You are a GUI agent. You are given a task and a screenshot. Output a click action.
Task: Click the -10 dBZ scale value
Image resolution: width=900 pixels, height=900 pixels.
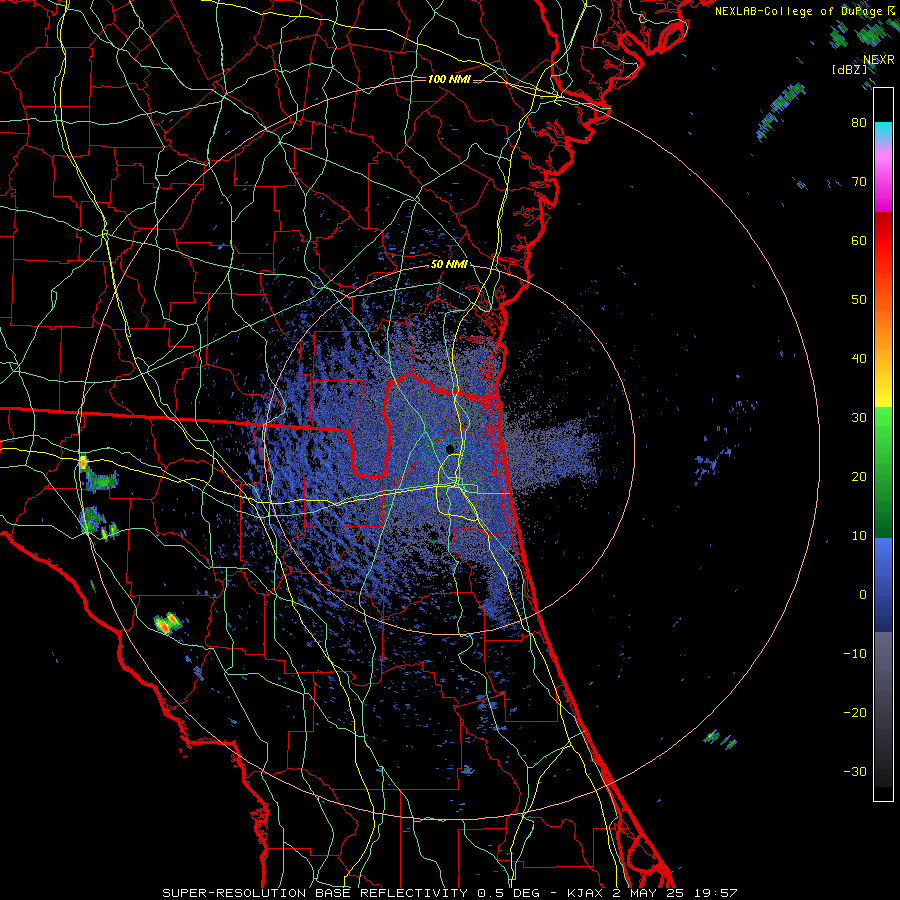coord(855,654)
